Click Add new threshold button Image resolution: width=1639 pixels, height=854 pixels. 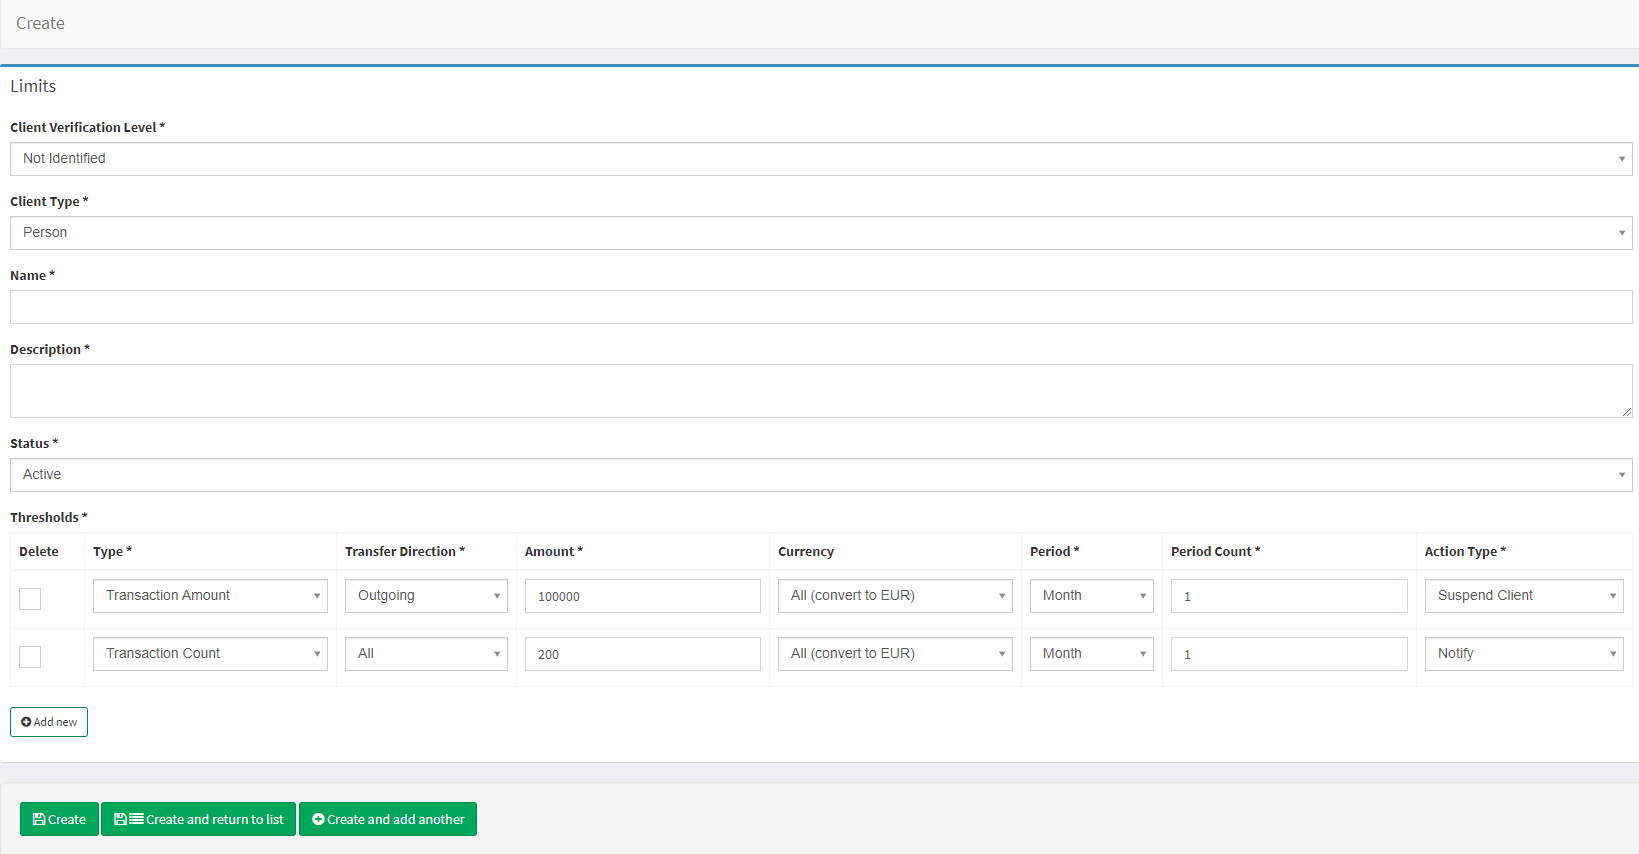pyautogui.click(x=49, y=722)
